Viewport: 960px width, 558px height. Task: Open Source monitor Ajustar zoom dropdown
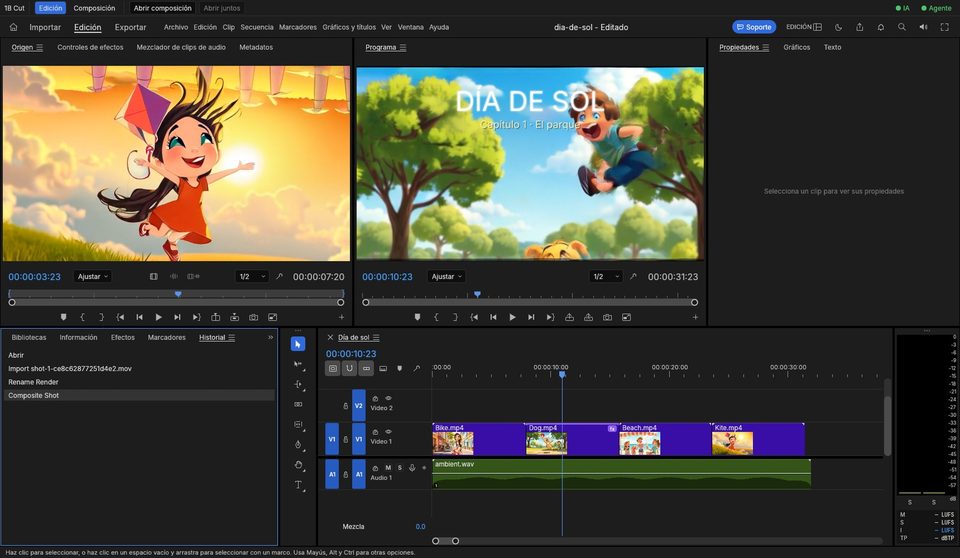[x=92, y=277]
